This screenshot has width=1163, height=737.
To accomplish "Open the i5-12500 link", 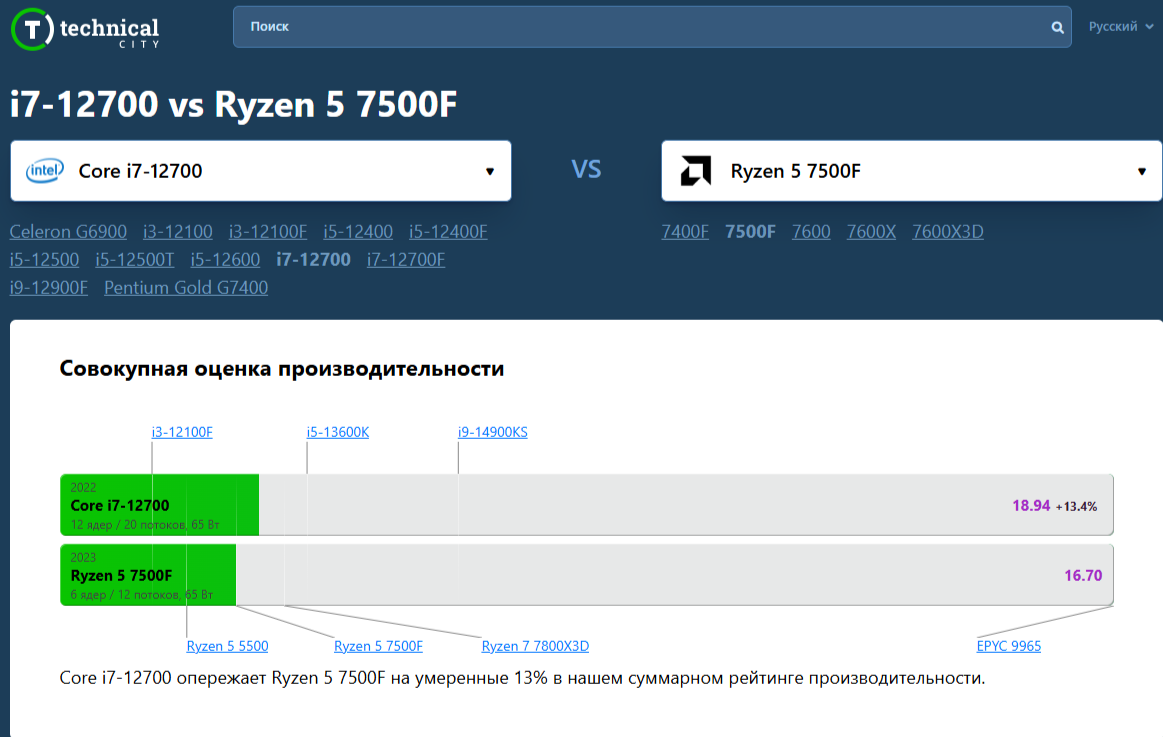I will [x=45, y=260].
